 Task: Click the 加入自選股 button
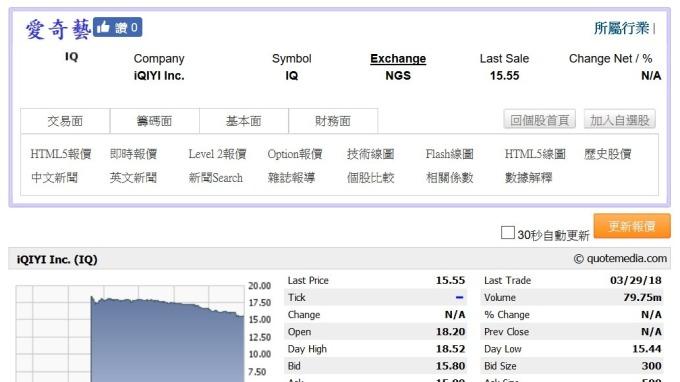click(x=620, y=119)
